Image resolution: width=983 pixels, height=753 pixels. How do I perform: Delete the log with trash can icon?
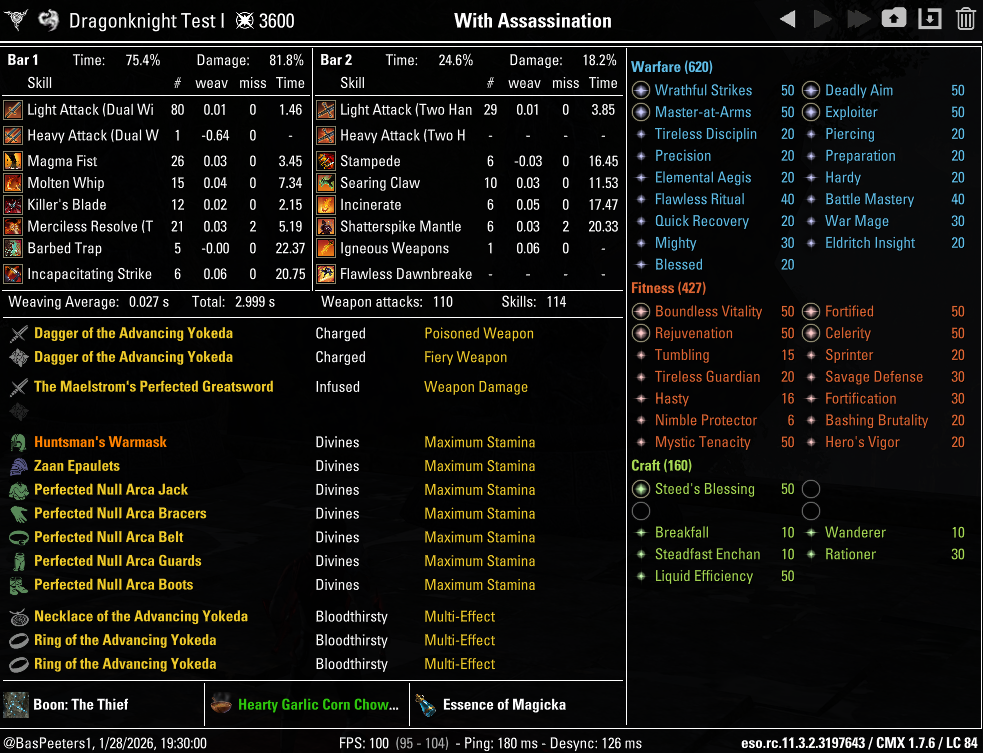point(965,19)
